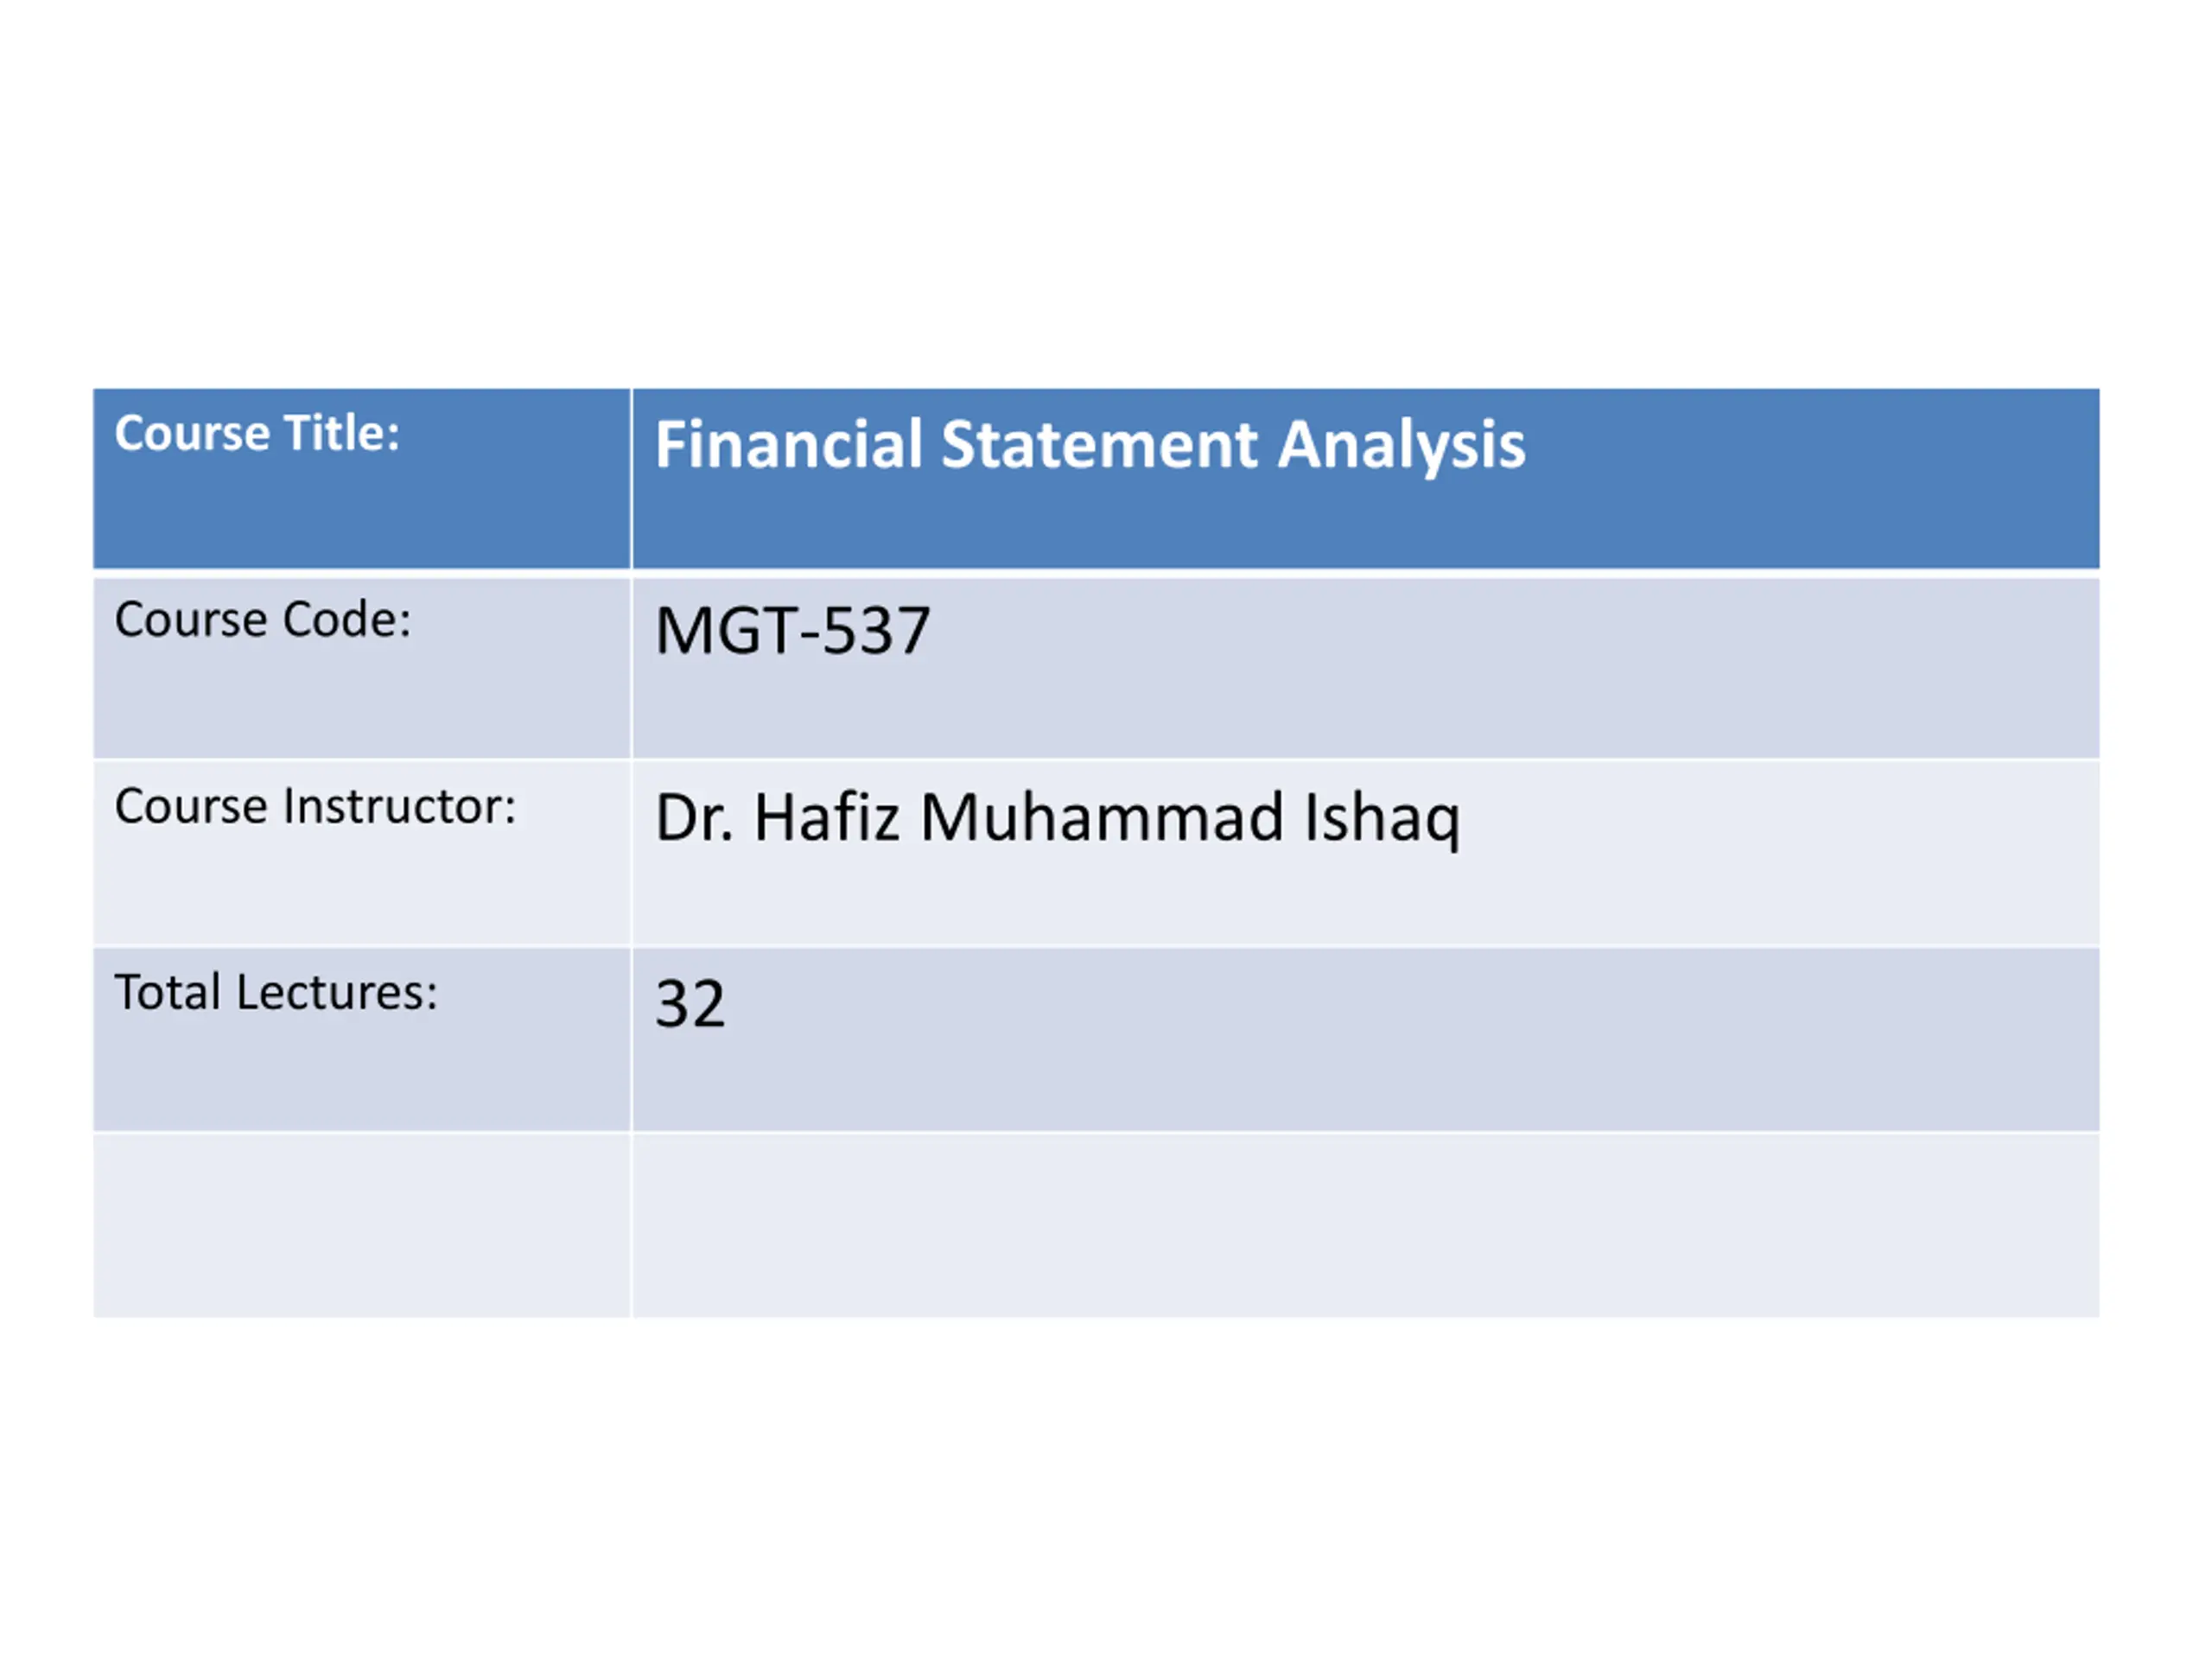The image size is (2212, 1659).
Task: Select the "Course Code:" label
Action: pyautogui.click(x=263, y=620)
